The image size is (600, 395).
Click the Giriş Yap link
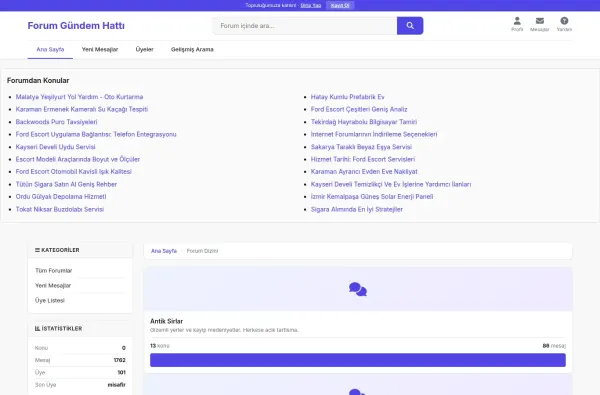click(311, 5)
